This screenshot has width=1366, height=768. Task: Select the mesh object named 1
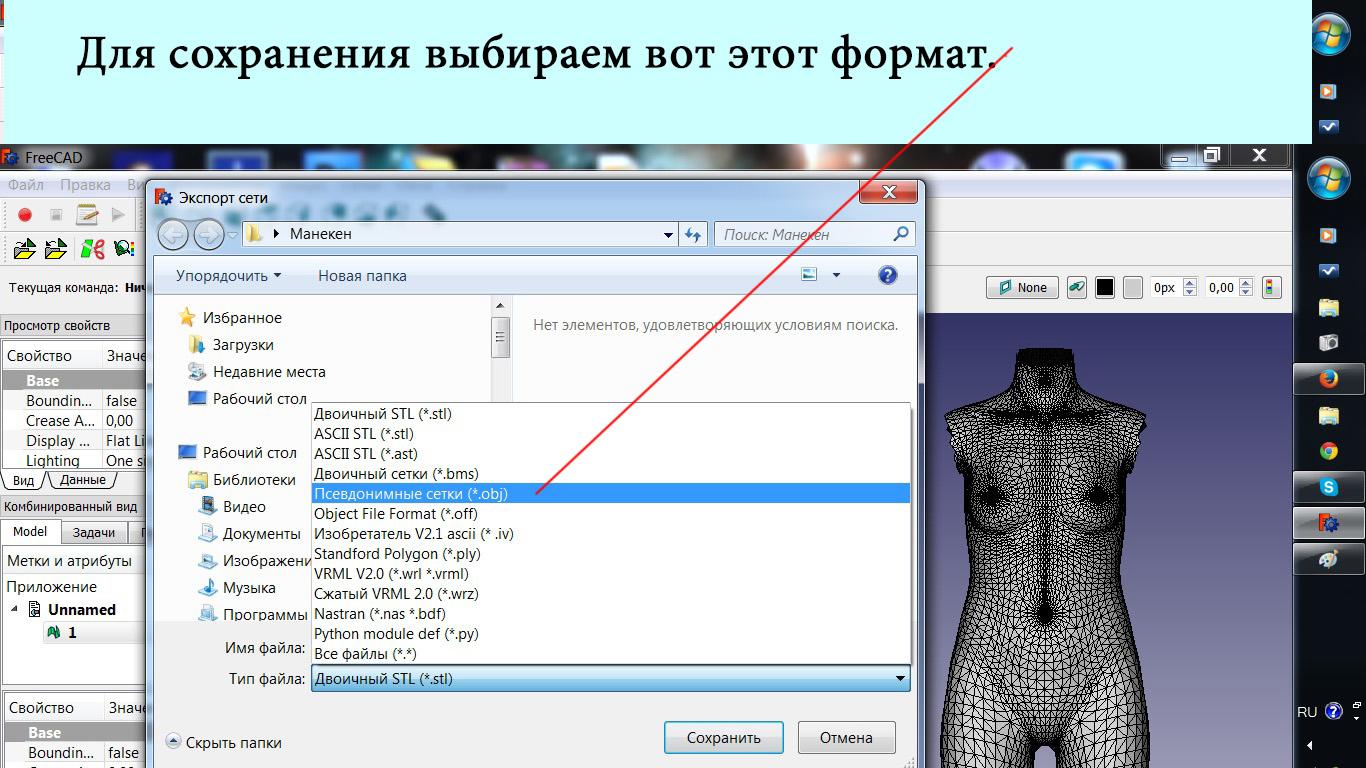[x=71, y=632]
